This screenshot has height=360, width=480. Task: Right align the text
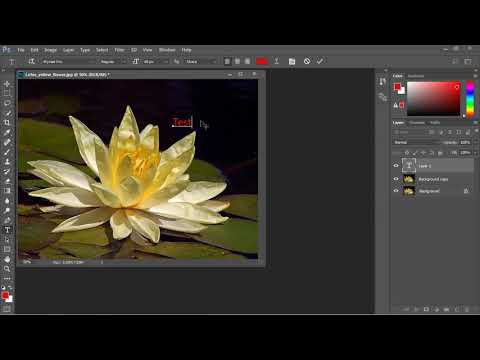tap(247, 61)
